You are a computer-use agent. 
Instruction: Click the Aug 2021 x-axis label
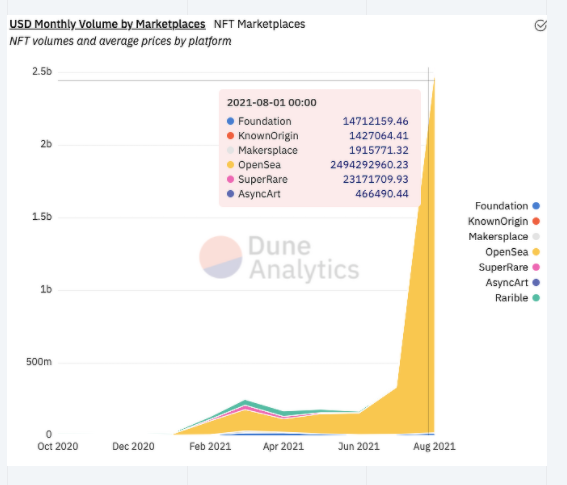(434, 446)
